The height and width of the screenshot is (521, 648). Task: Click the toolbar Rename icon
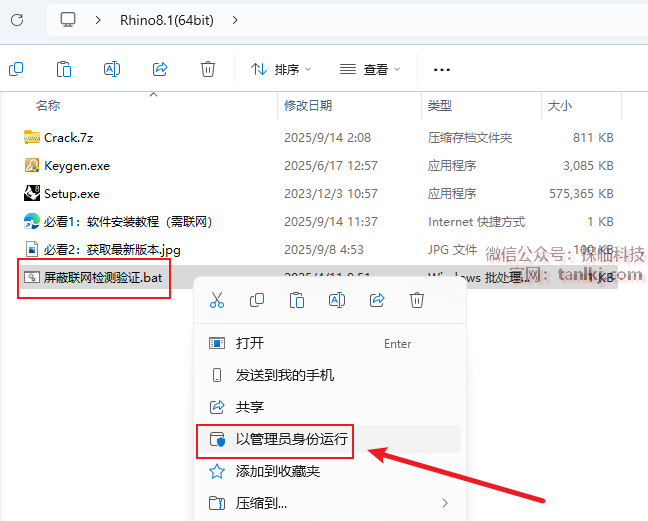112,69
